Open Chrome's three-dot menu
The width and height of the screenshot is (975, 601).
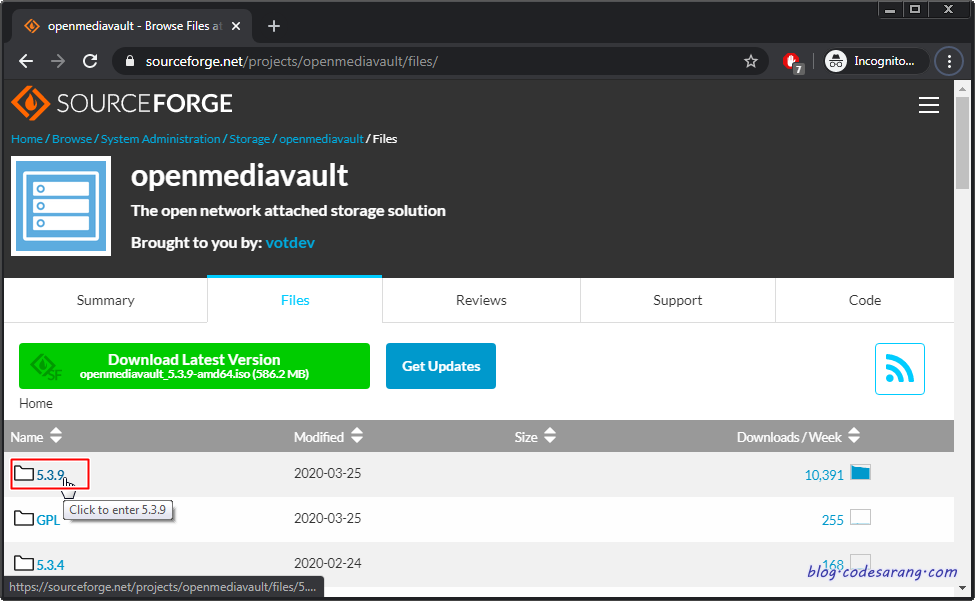point(949,61)
